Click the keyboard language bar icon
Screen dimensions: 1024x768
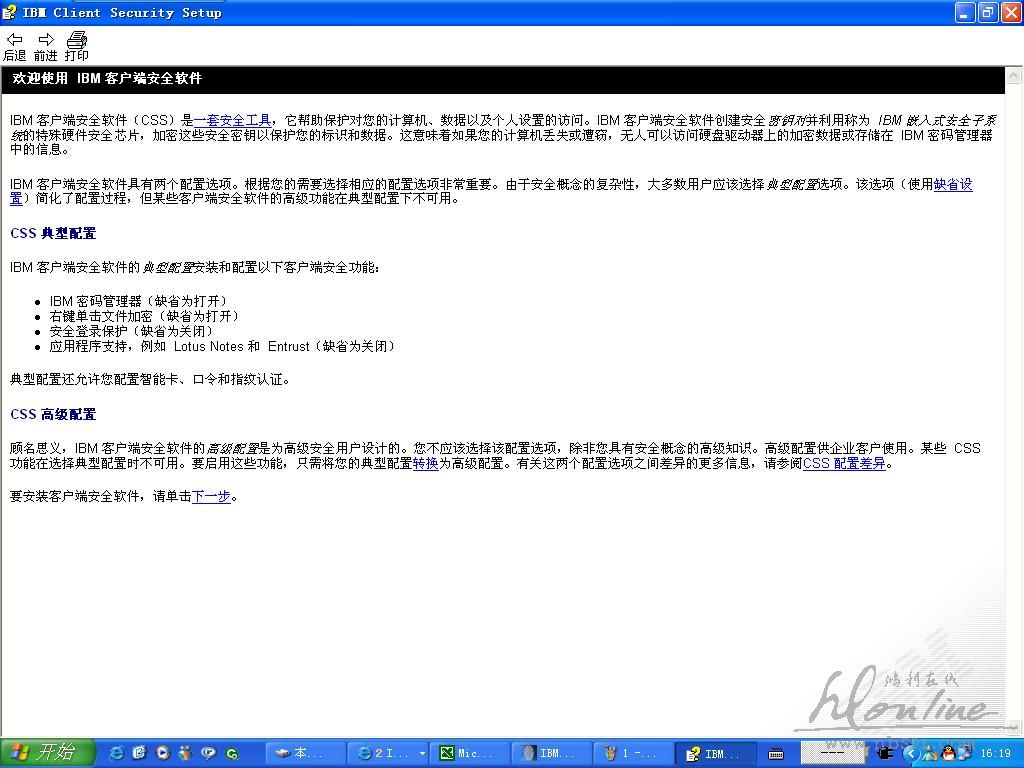click(776, 754)
